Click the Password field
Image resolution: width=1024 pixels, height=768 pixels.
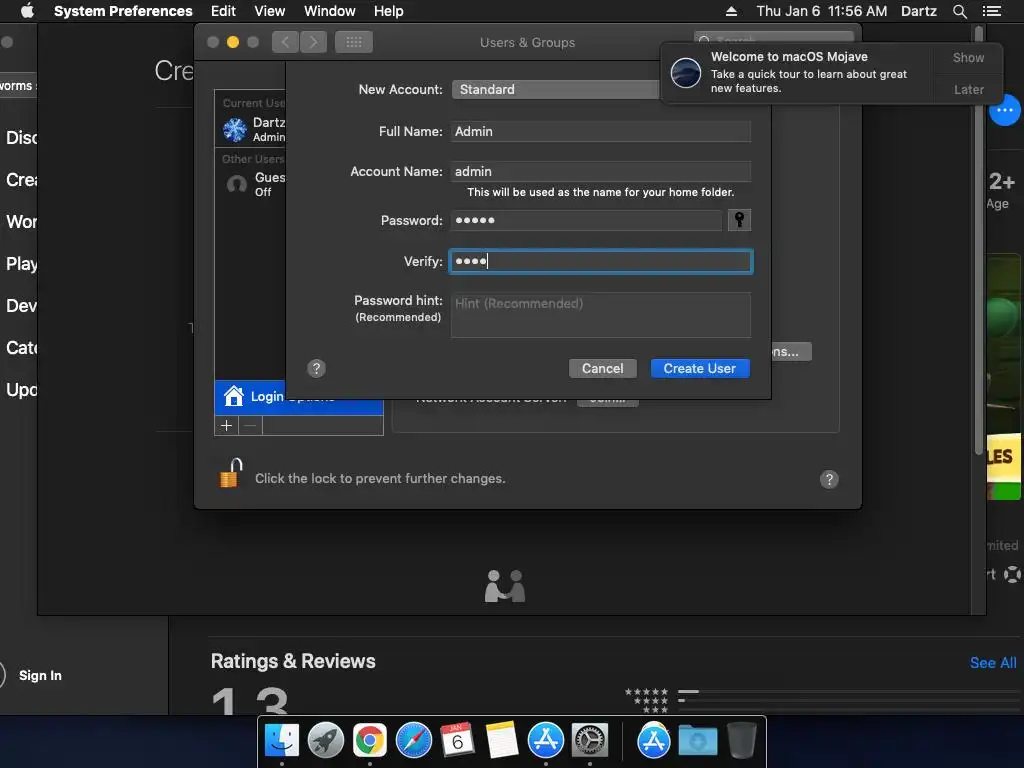click(x=586, y=220)
